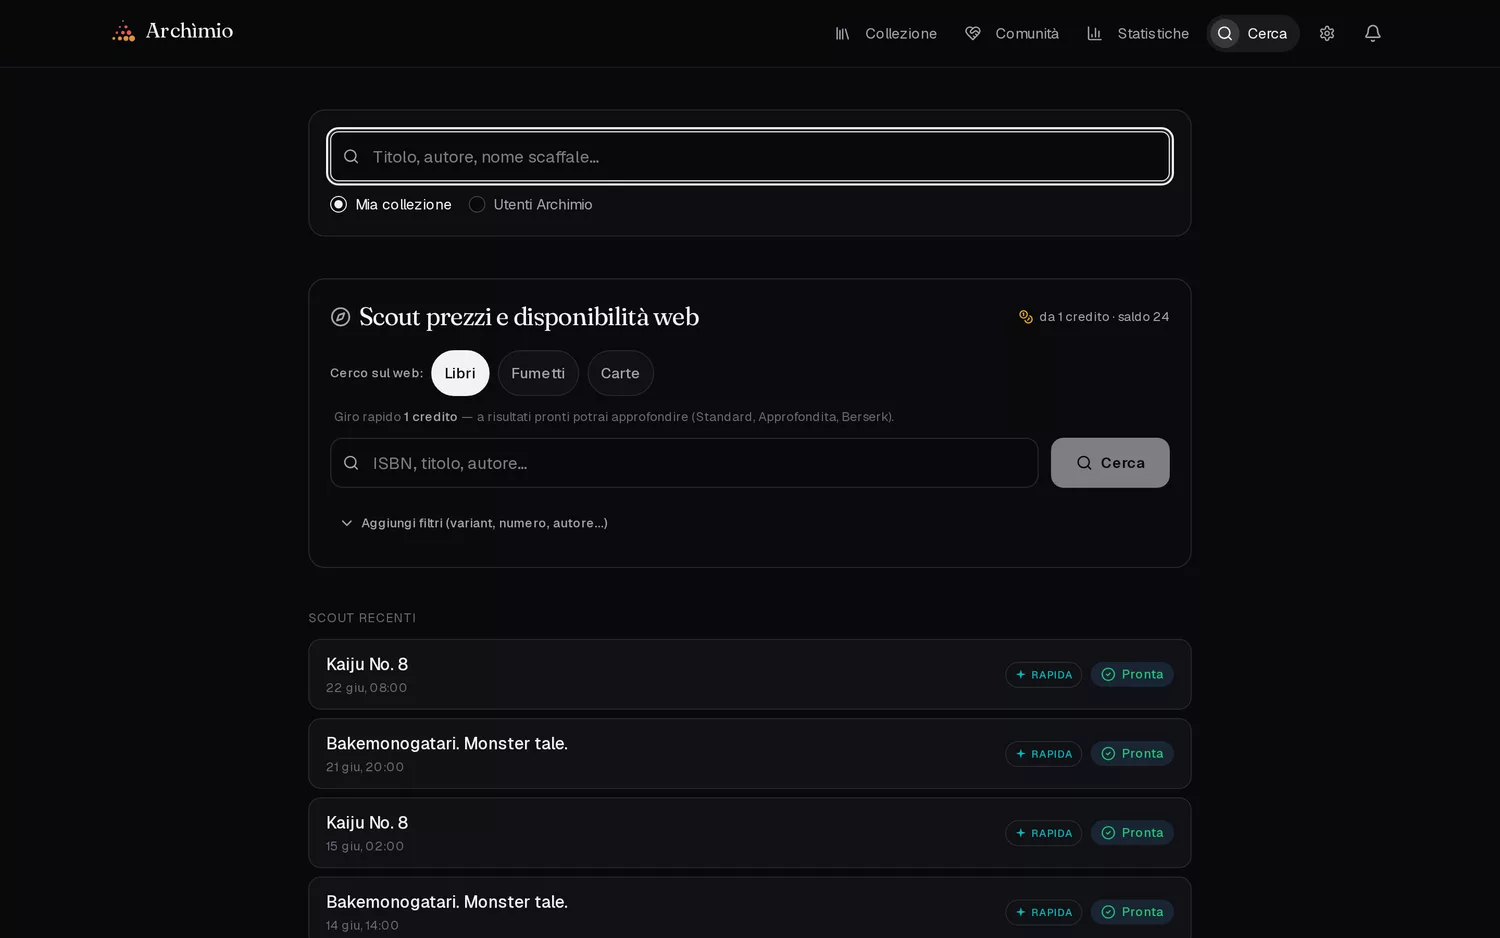Choose the Carte category pill
This screenshot has height=938, width=1500.
tap(620, 373)
